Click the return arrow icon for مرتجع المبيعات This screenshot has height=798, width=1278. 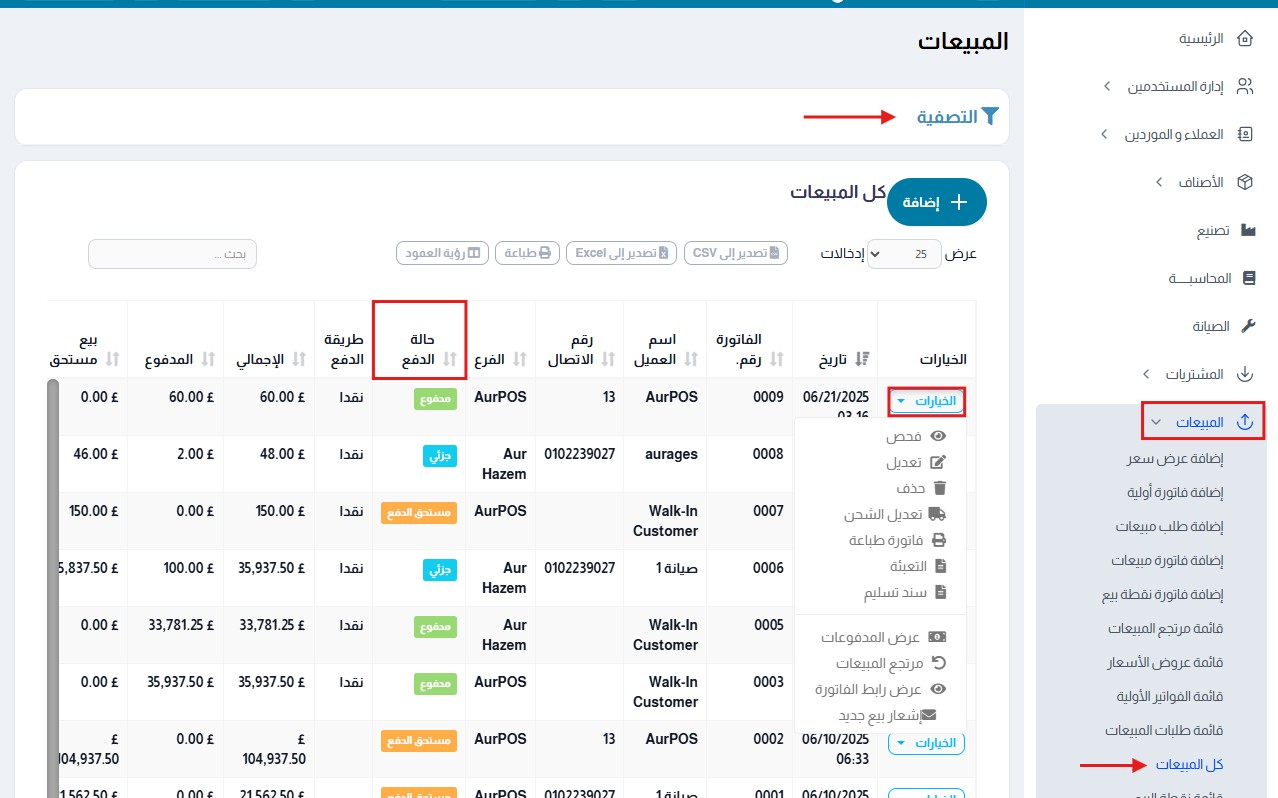tap(939, 663)
